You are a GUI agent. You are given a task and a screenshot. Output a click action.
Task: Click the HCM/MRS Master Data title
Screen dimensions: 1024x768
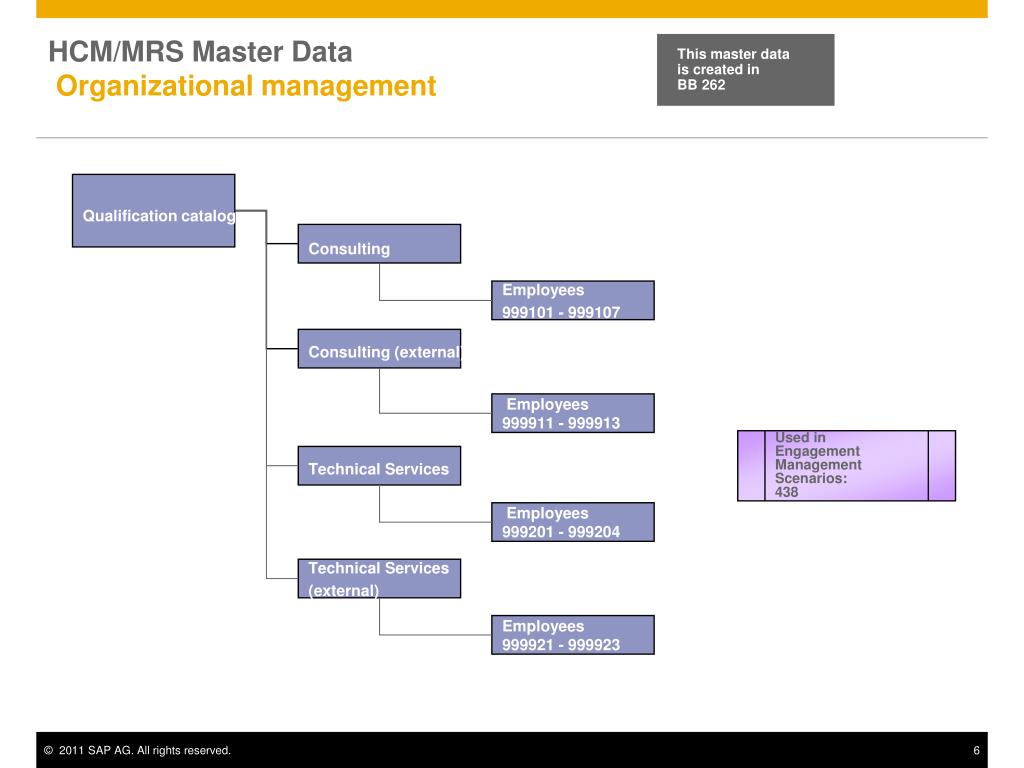200,52
